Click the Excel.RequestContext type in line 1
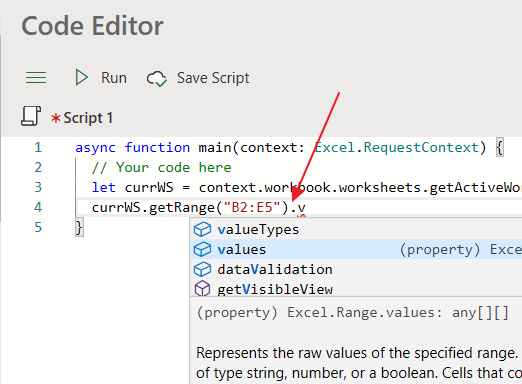Viewport: 522px width, 384px height. 396,147
